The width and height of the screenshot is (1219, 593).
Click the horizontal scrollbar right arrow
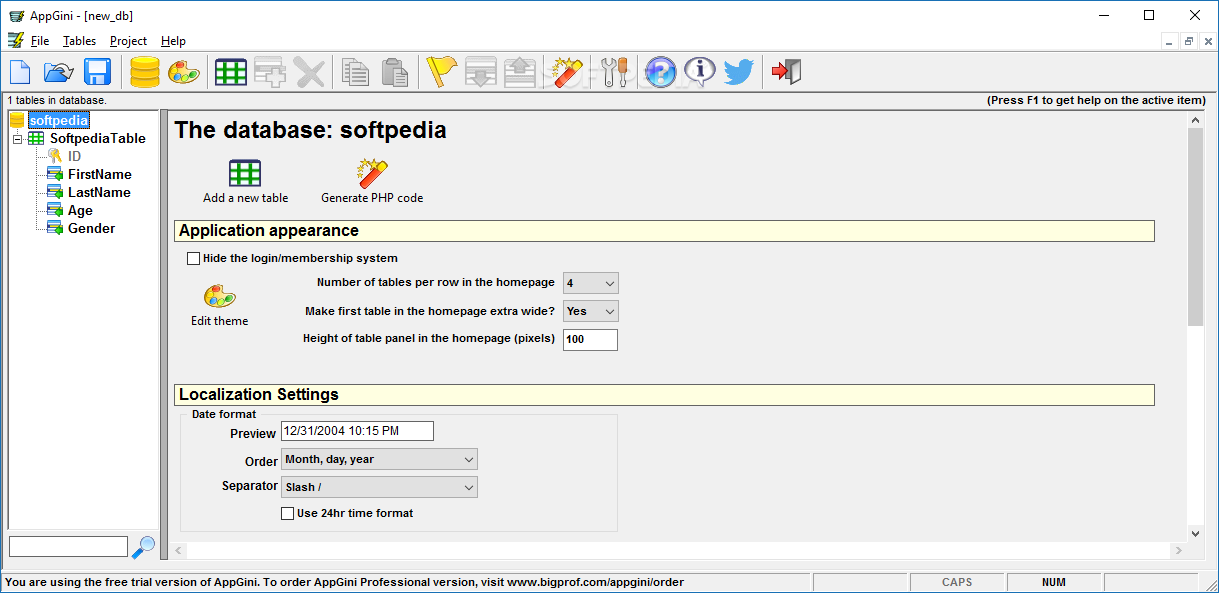(x=1178, y=551)
